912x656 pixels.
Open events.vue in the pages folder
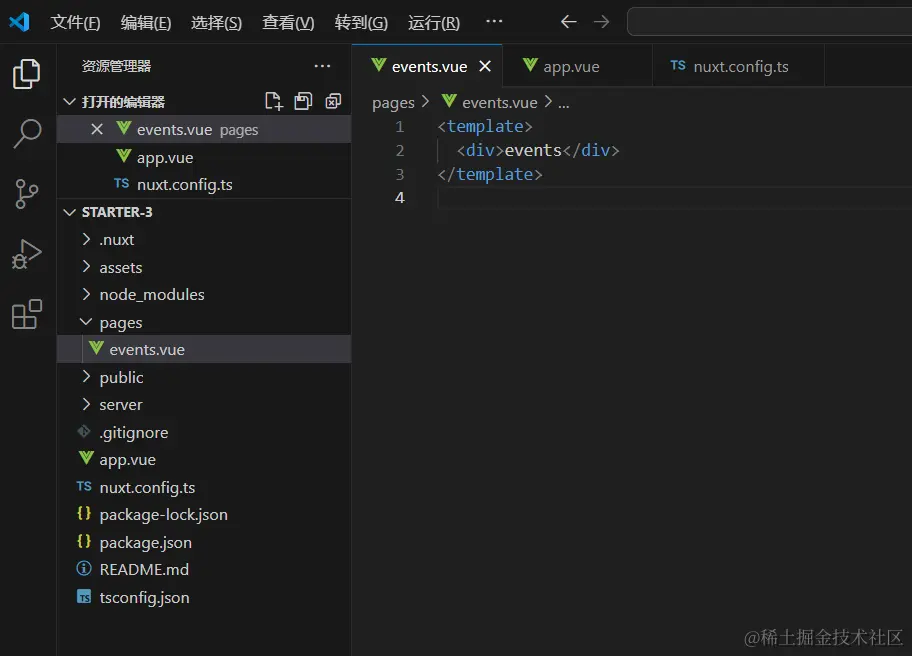pos(204,350)
